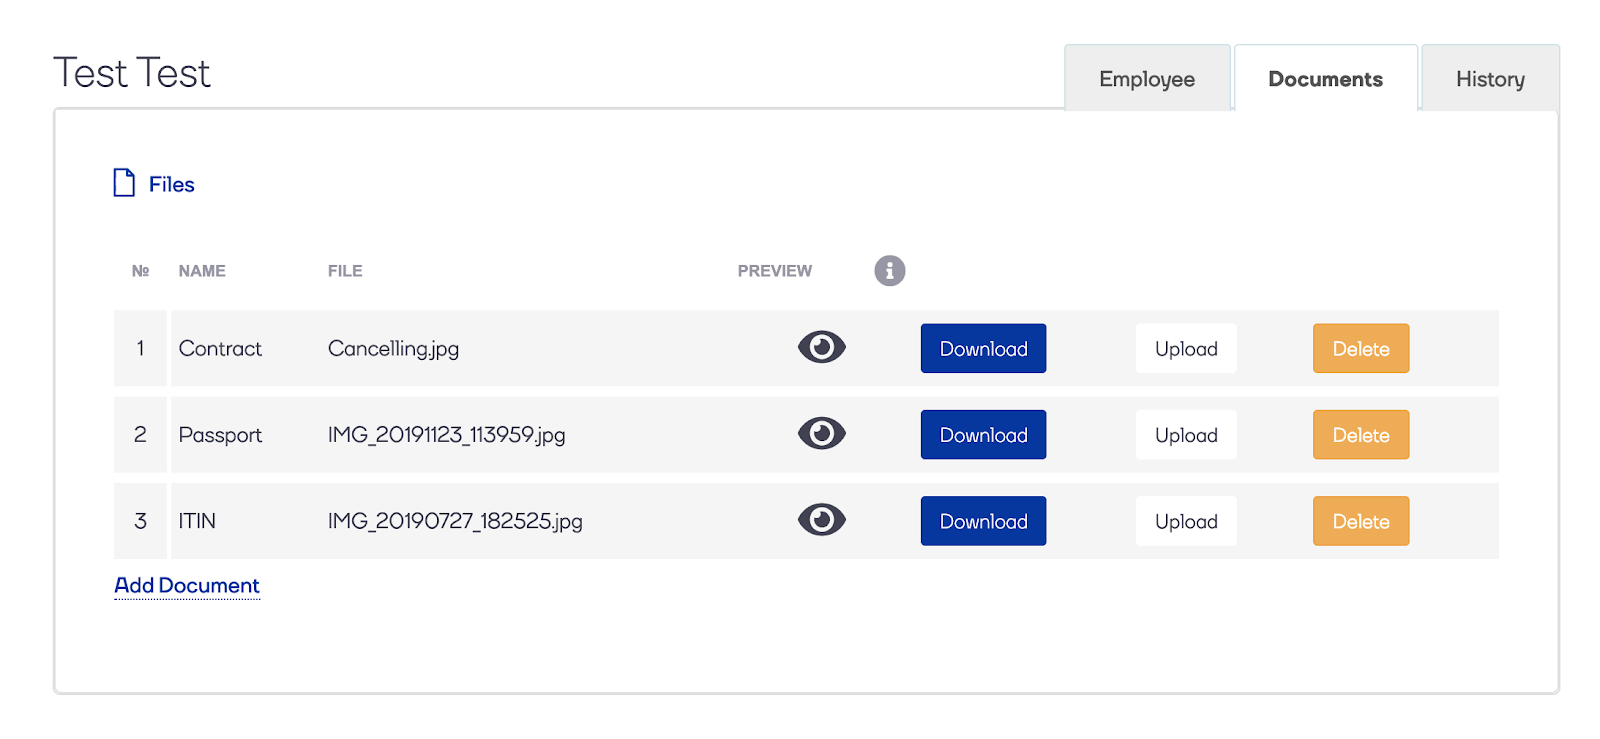Upload a replacement Passport file
Viewport: 1600px width, 739px height.
click(x=1186, y=435)
